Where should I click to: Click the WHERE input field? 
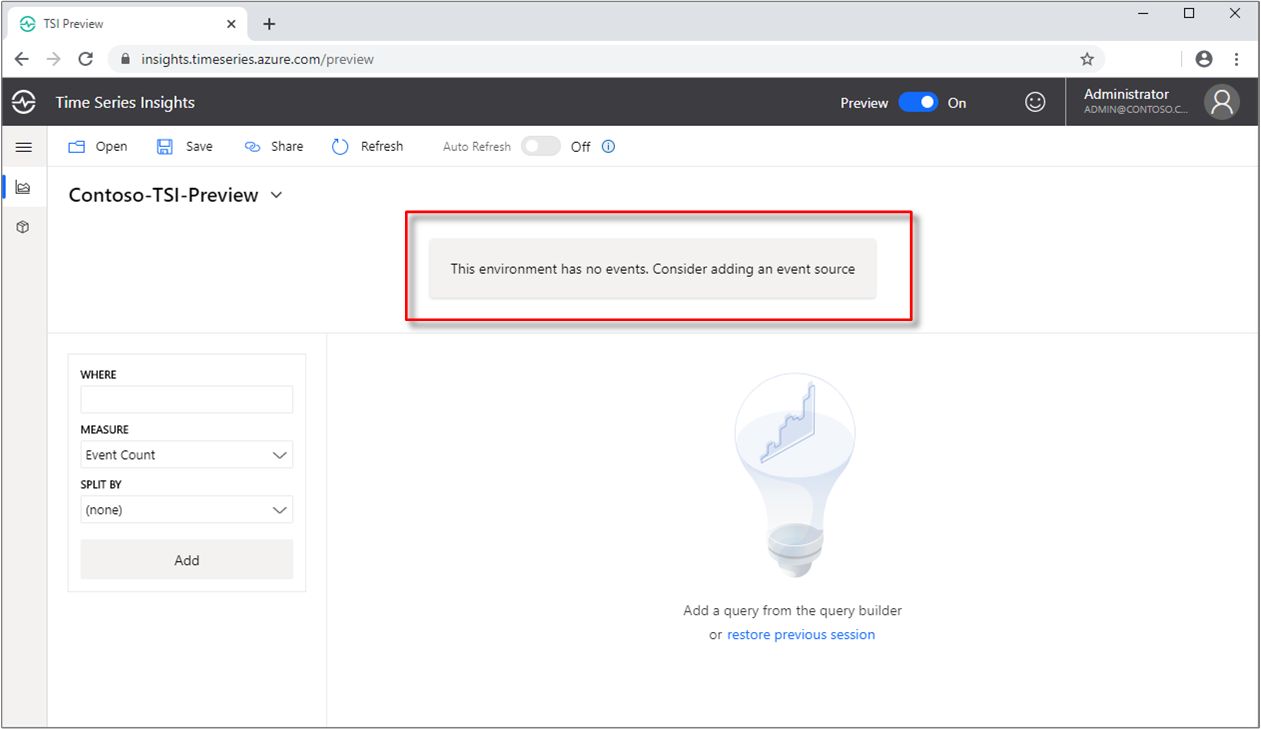point(187,400)
